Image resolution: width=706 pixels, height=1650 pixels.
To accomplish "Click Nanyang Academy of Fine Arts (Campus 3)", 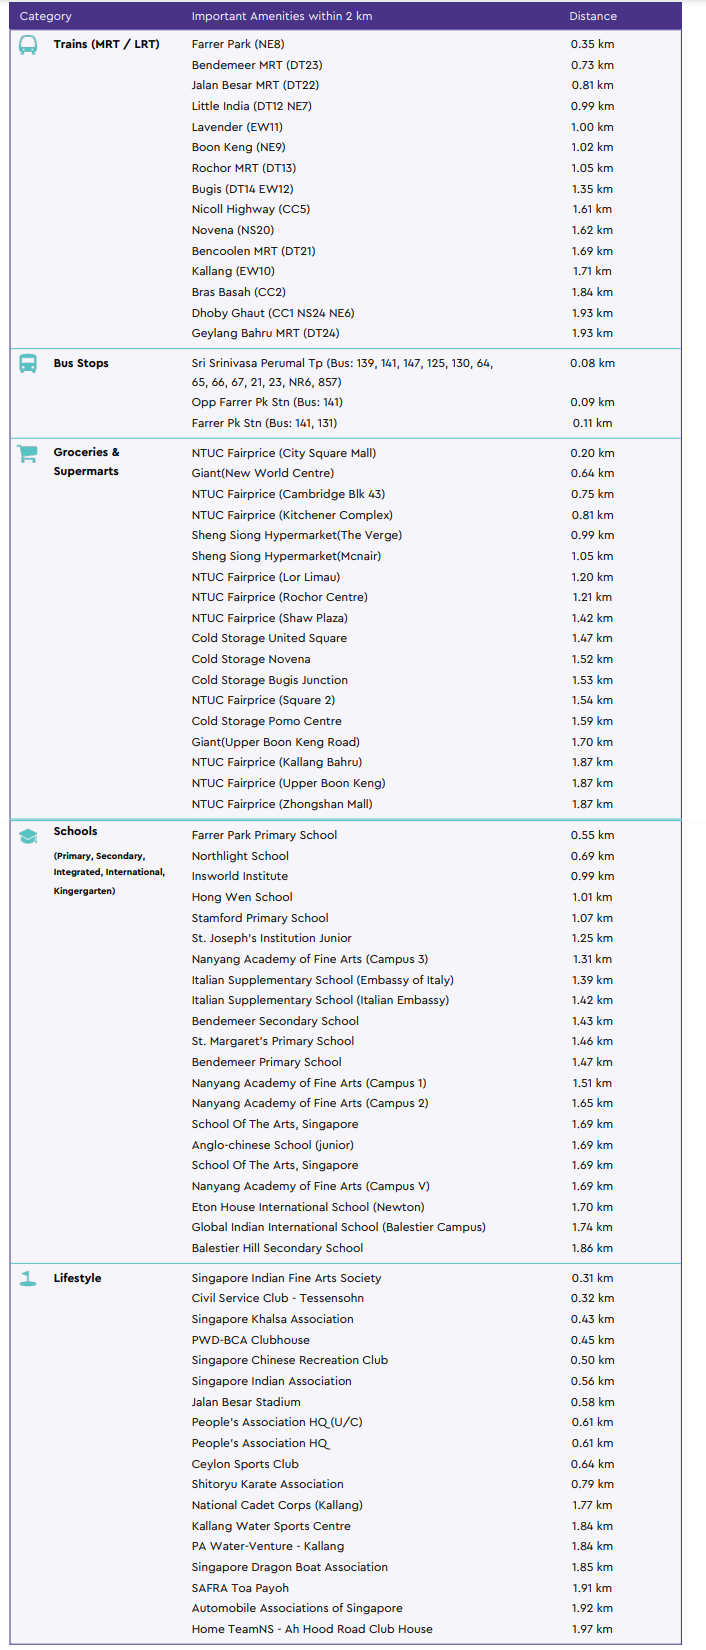I will point(310,959).
